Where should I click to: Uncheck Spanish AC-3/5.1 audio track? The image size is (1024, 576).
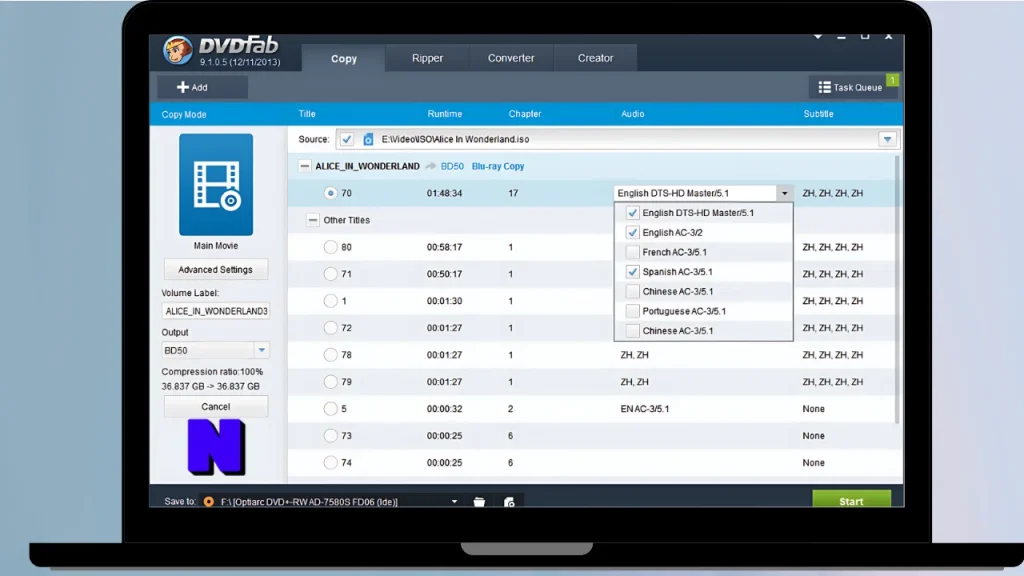(x=632, y=272)
